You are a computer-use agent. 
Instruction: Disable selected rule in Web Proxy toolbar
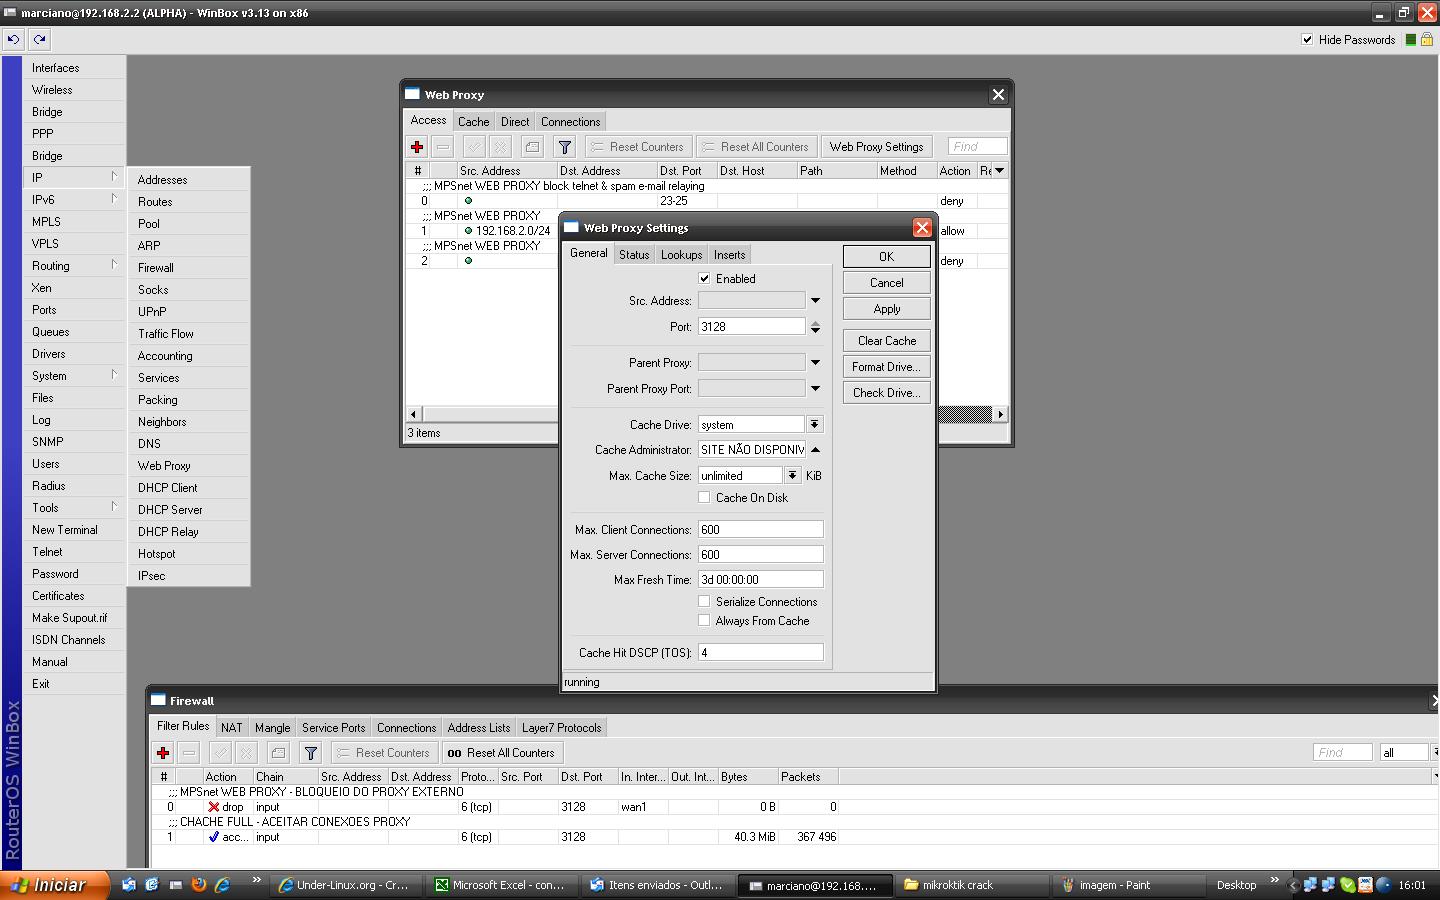click(x=500, y=147)
